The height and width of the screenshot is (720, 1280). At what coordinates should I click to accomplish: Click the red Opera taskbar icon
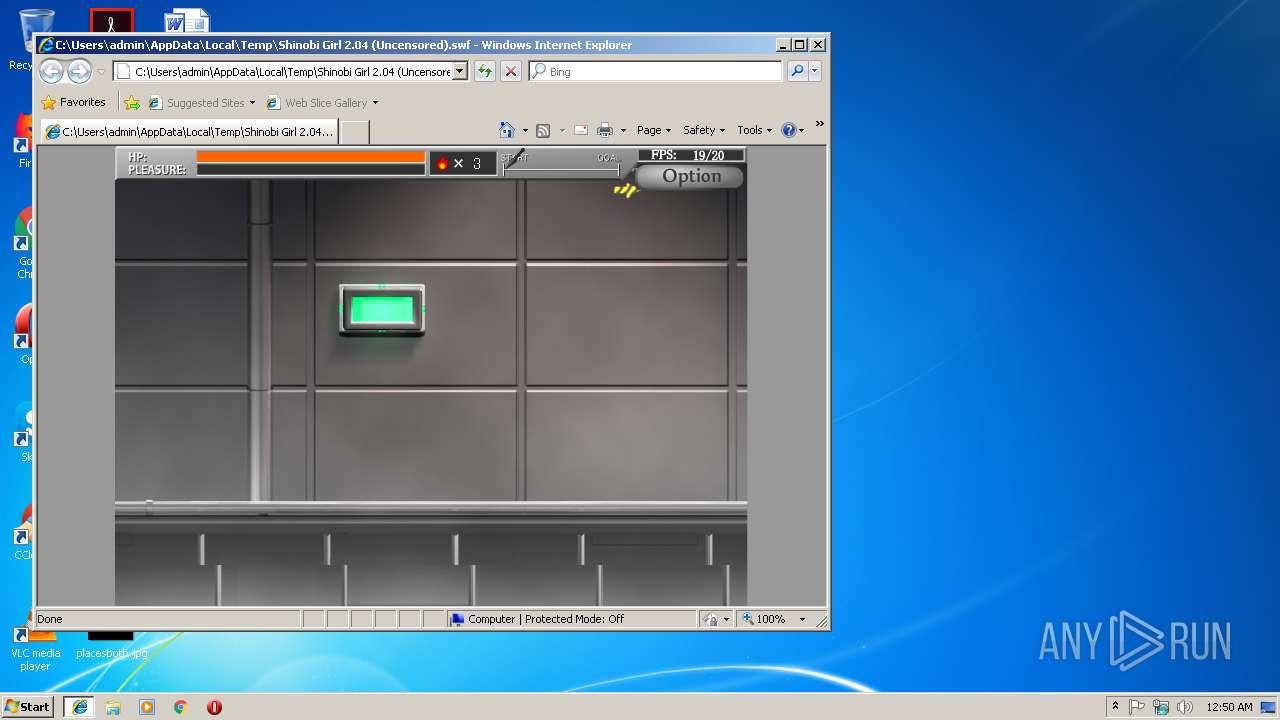click(x=214, y=707)
